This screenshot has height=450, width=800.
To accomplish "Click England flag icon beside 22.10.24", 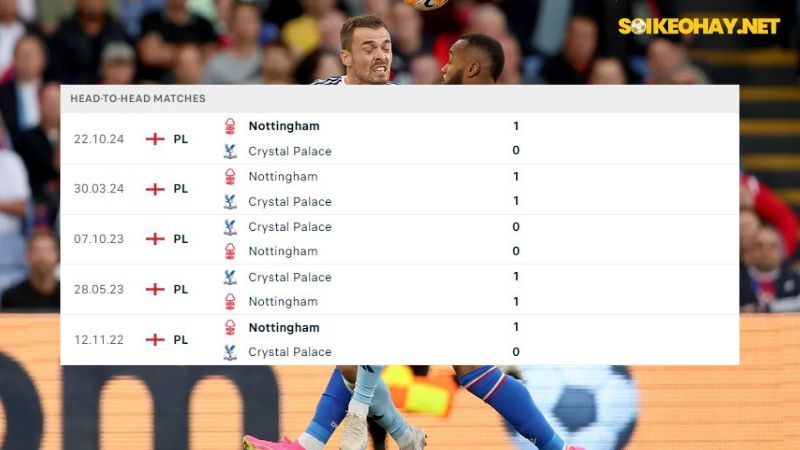I will [x=155, y=139].
